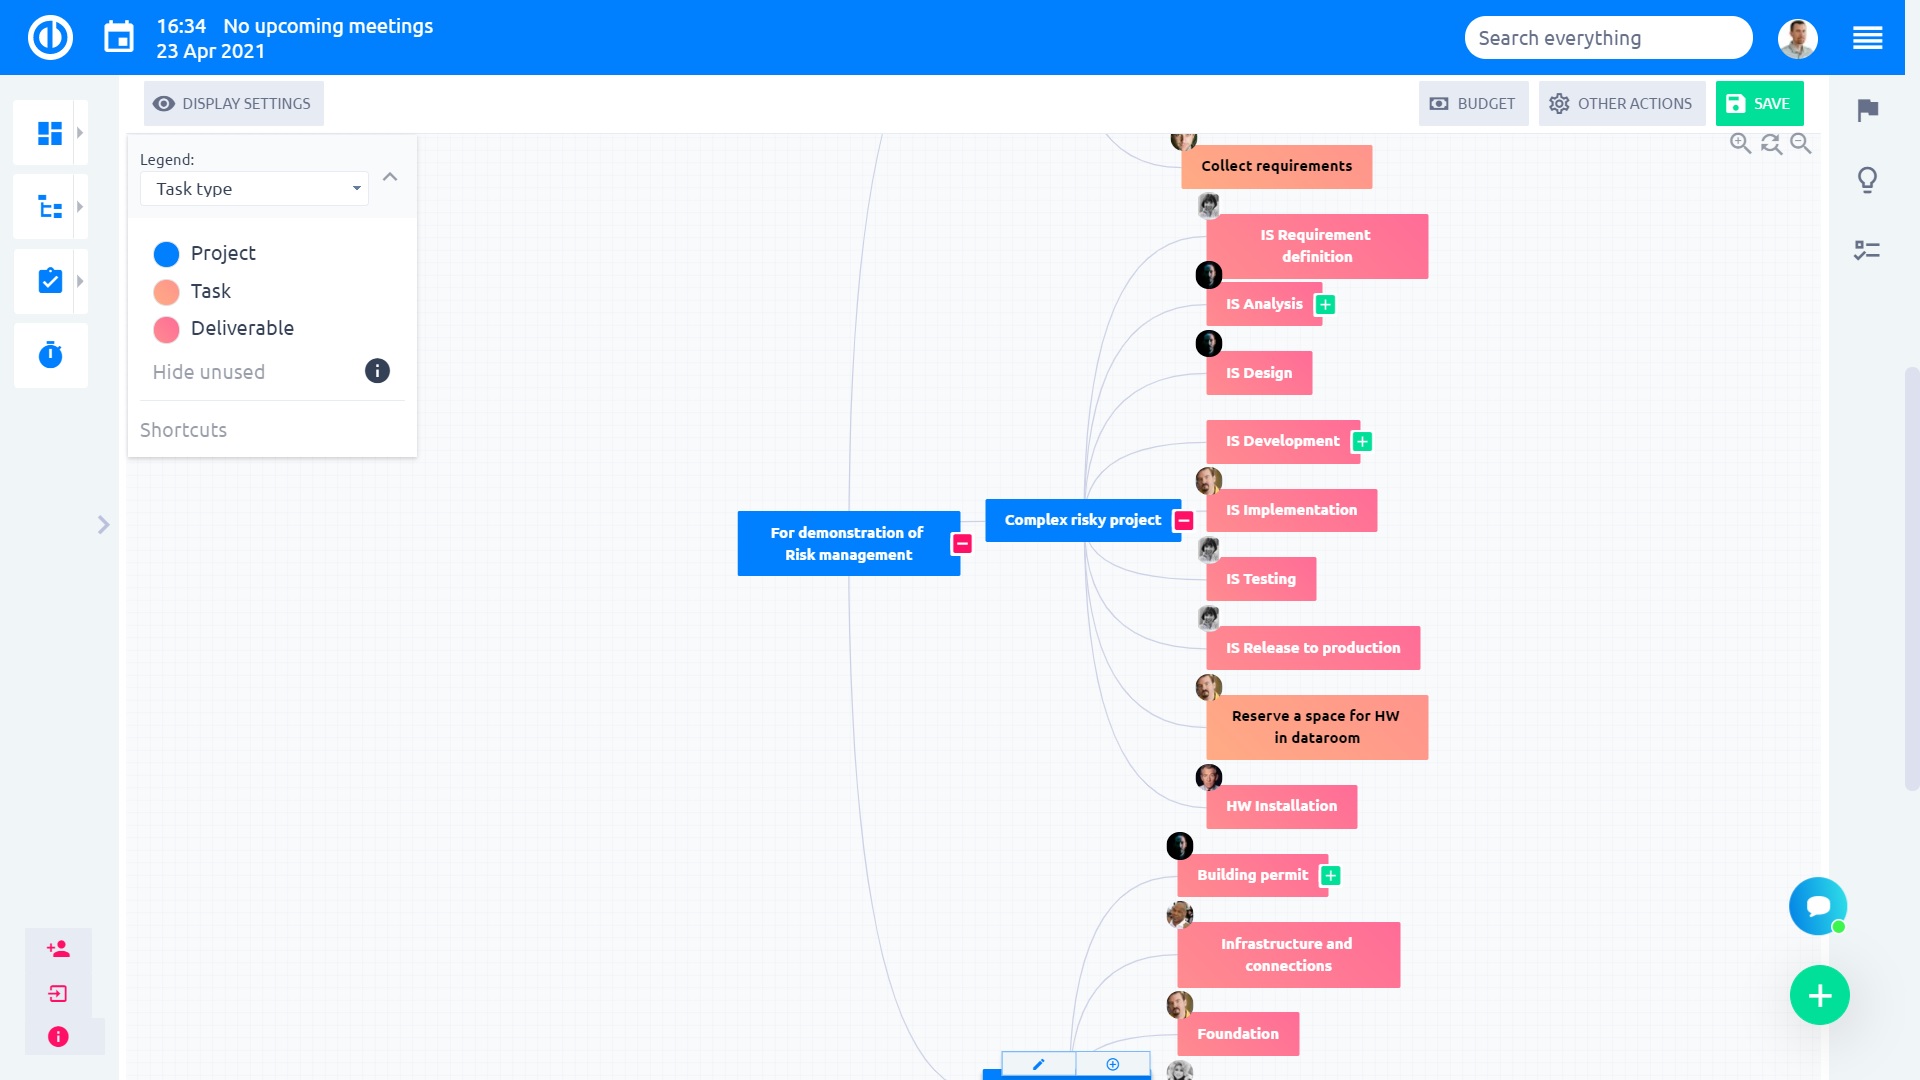Expand the IS Development node
1920x1080 pixels.
point(1362,442)
